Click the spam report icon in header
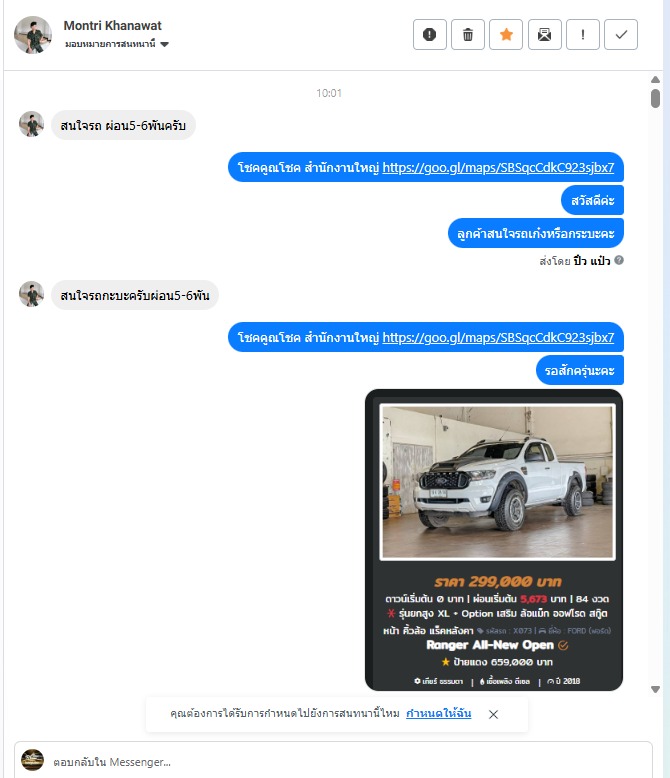This screenshot has width=670, height=778. tap(429, 35)
